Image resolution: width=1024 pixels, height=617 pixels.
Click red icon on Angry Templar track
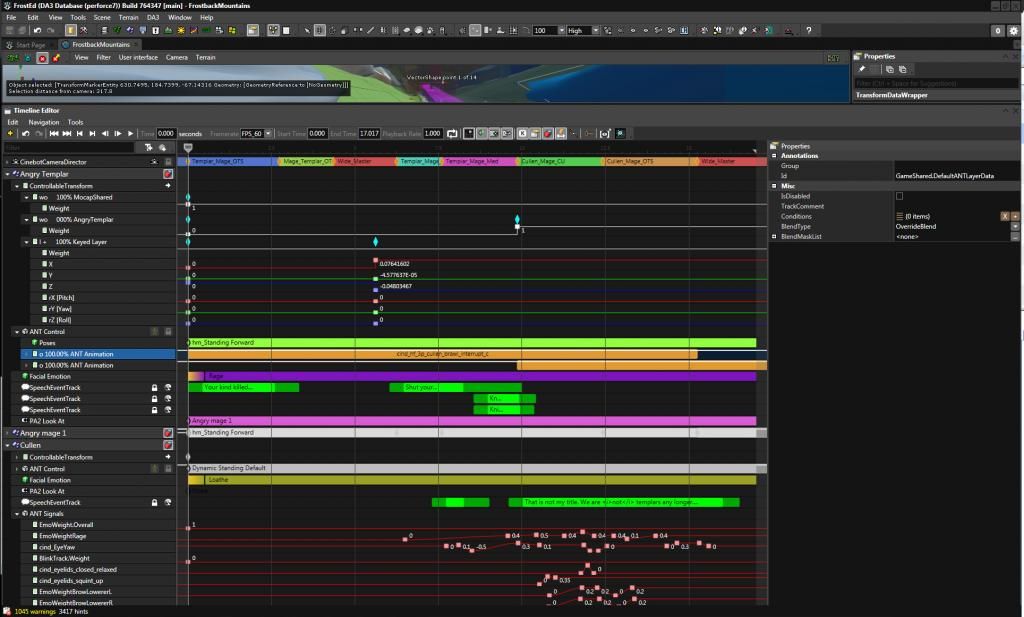(x=168, y=174)
